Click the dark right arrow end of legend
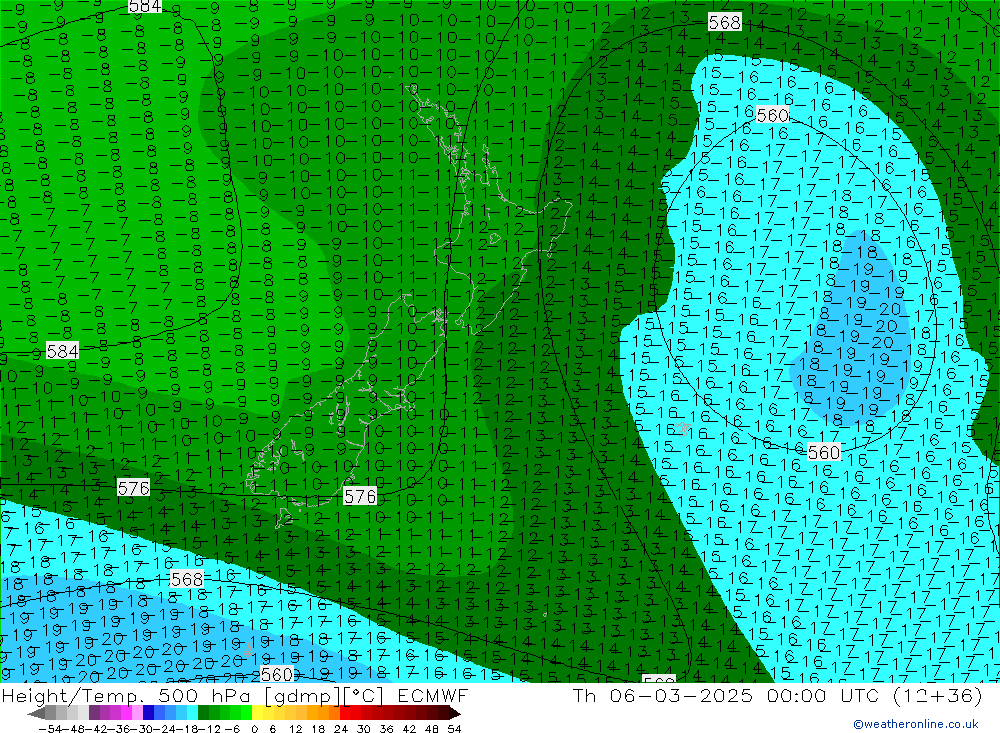 click(455, 713)
